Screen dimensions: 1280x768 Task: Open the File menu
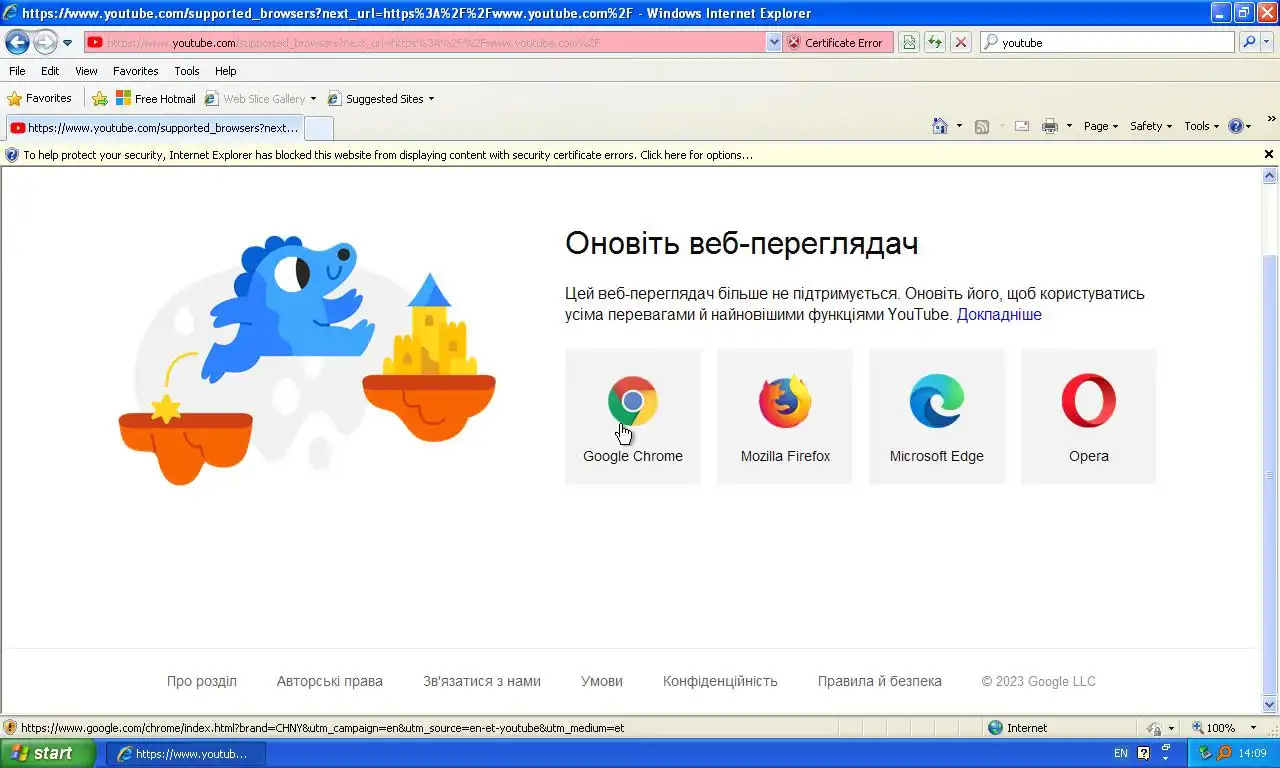pyautogui.click(x=17, y=71)
